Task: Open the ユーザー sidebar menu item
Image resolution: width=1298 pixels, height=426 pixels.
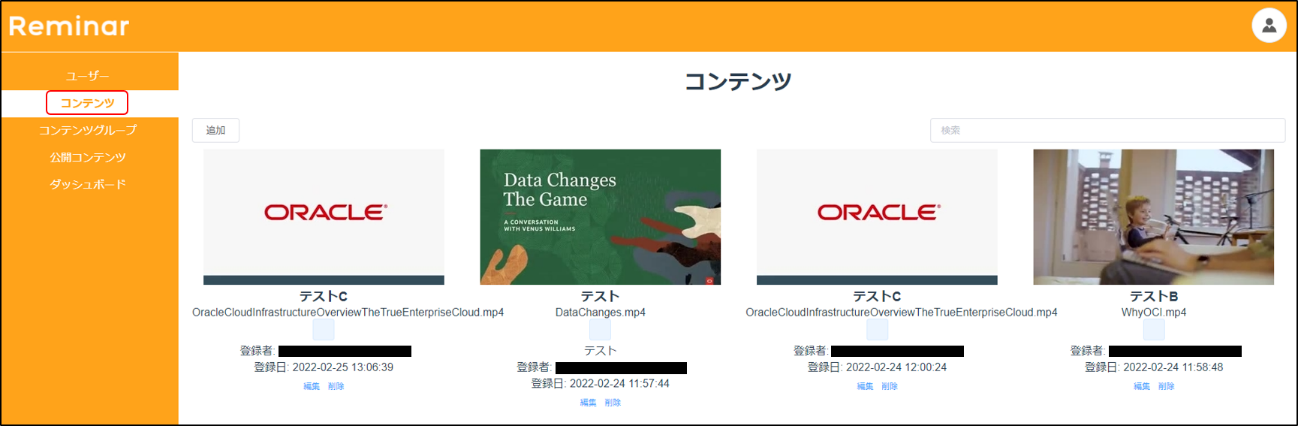Action: 88,76
